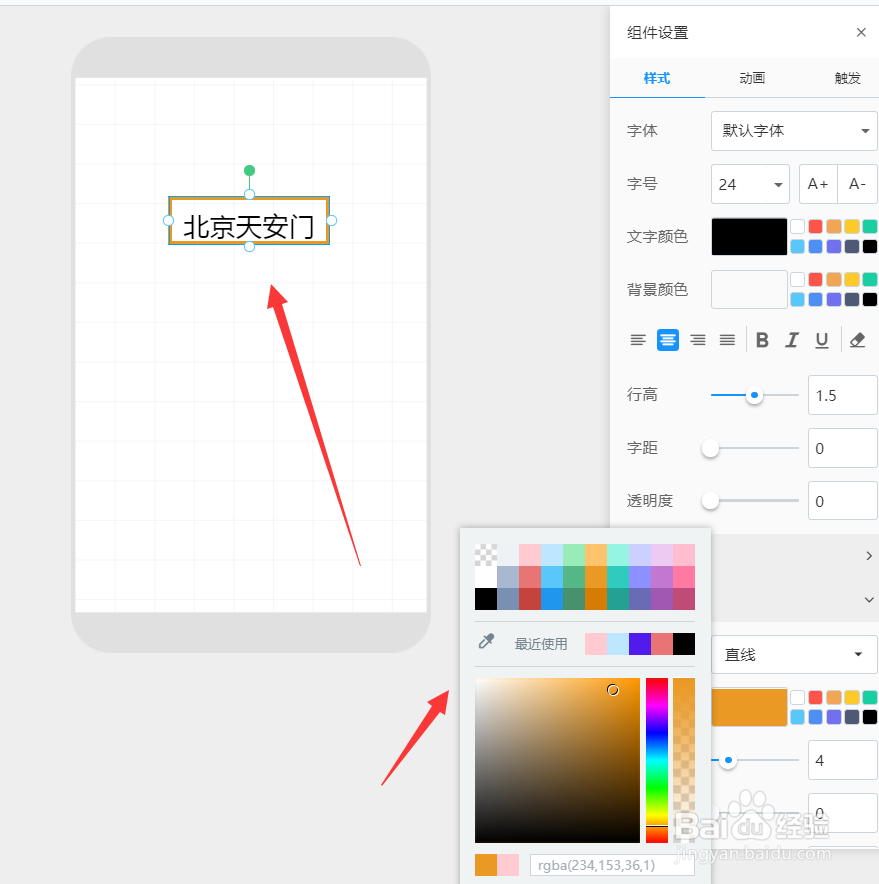Image resolution: width=879 pixels, height=884 pixels.
Task: Select the eyedropper tool in color picker
Action: click(485, 644)
